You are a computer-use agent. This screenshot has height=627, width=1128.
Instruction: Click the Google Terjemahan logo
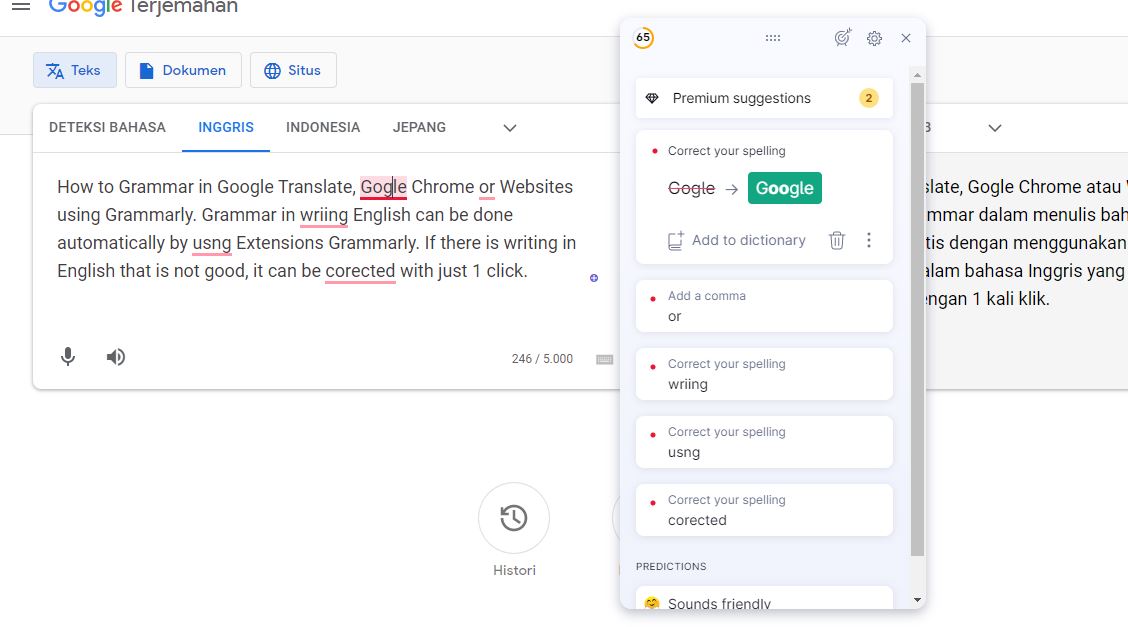point(143,7)
